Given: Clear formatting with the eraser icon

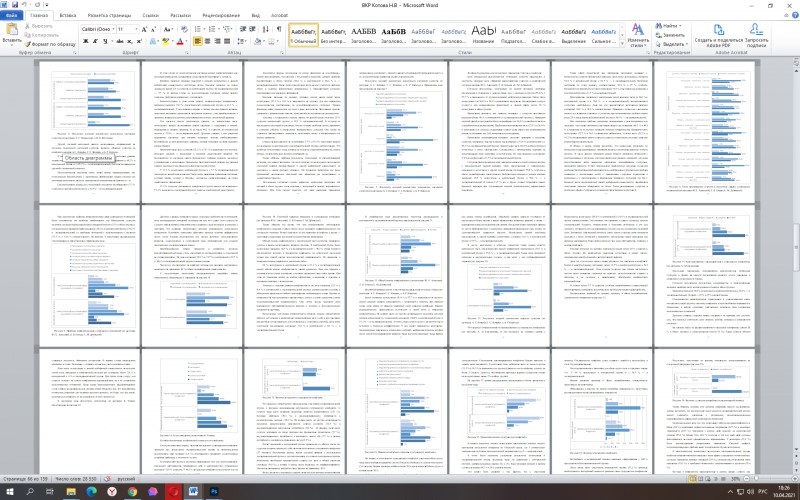Looking at the screenshot, I should (184, 29).
